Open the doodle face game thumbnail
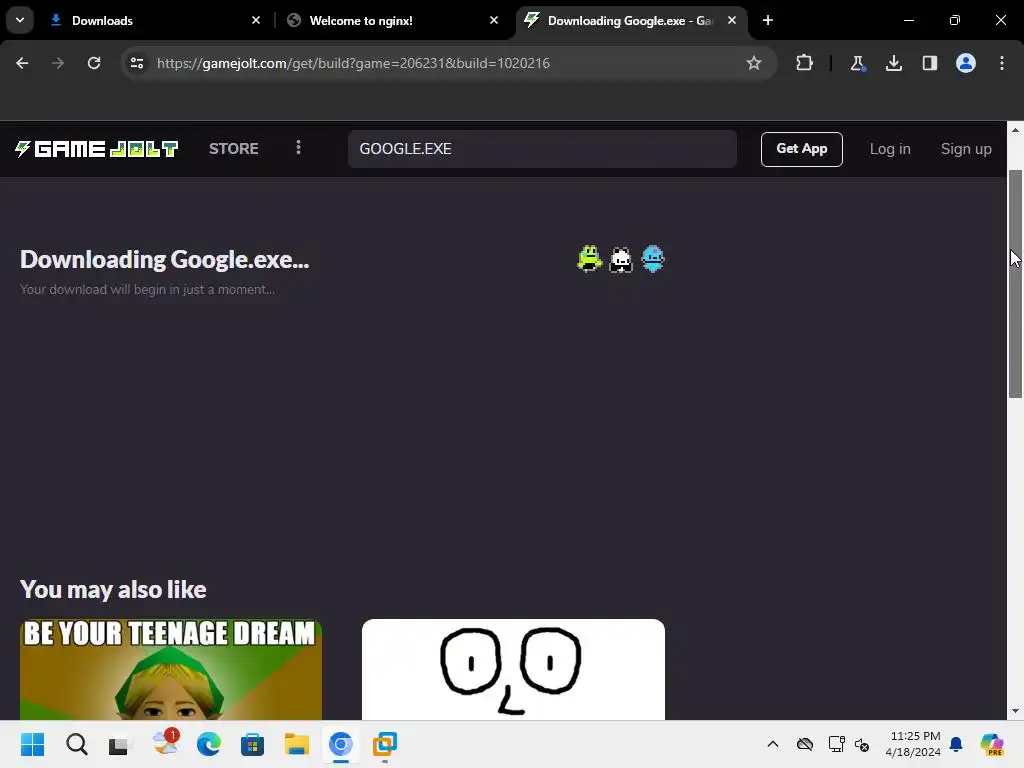The height and width of the screenshot is (768, 1024). pyautogui.click(x=513, y=669)
